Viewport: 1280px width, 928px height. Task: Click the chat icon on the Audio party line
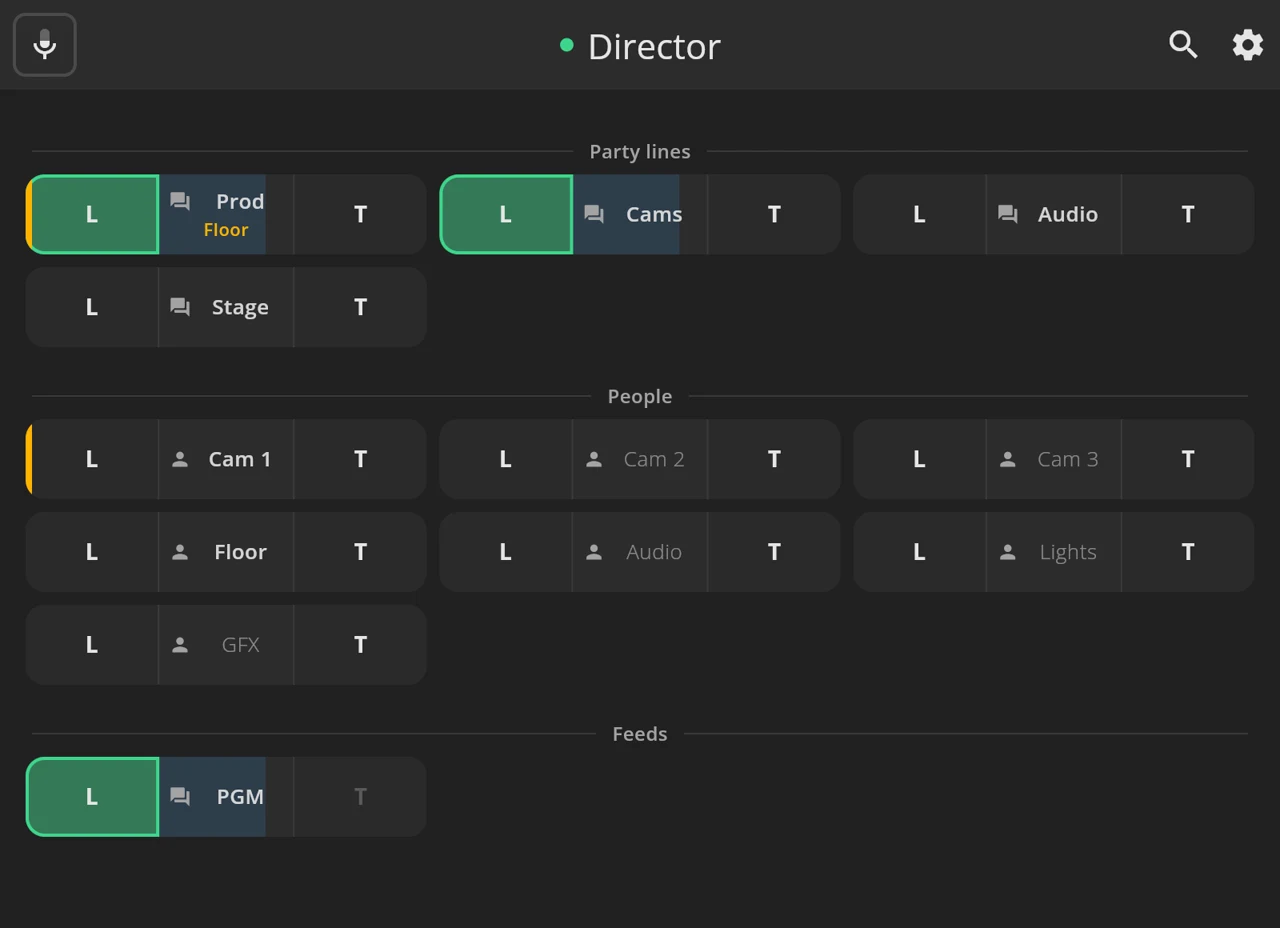[1008, 214]
